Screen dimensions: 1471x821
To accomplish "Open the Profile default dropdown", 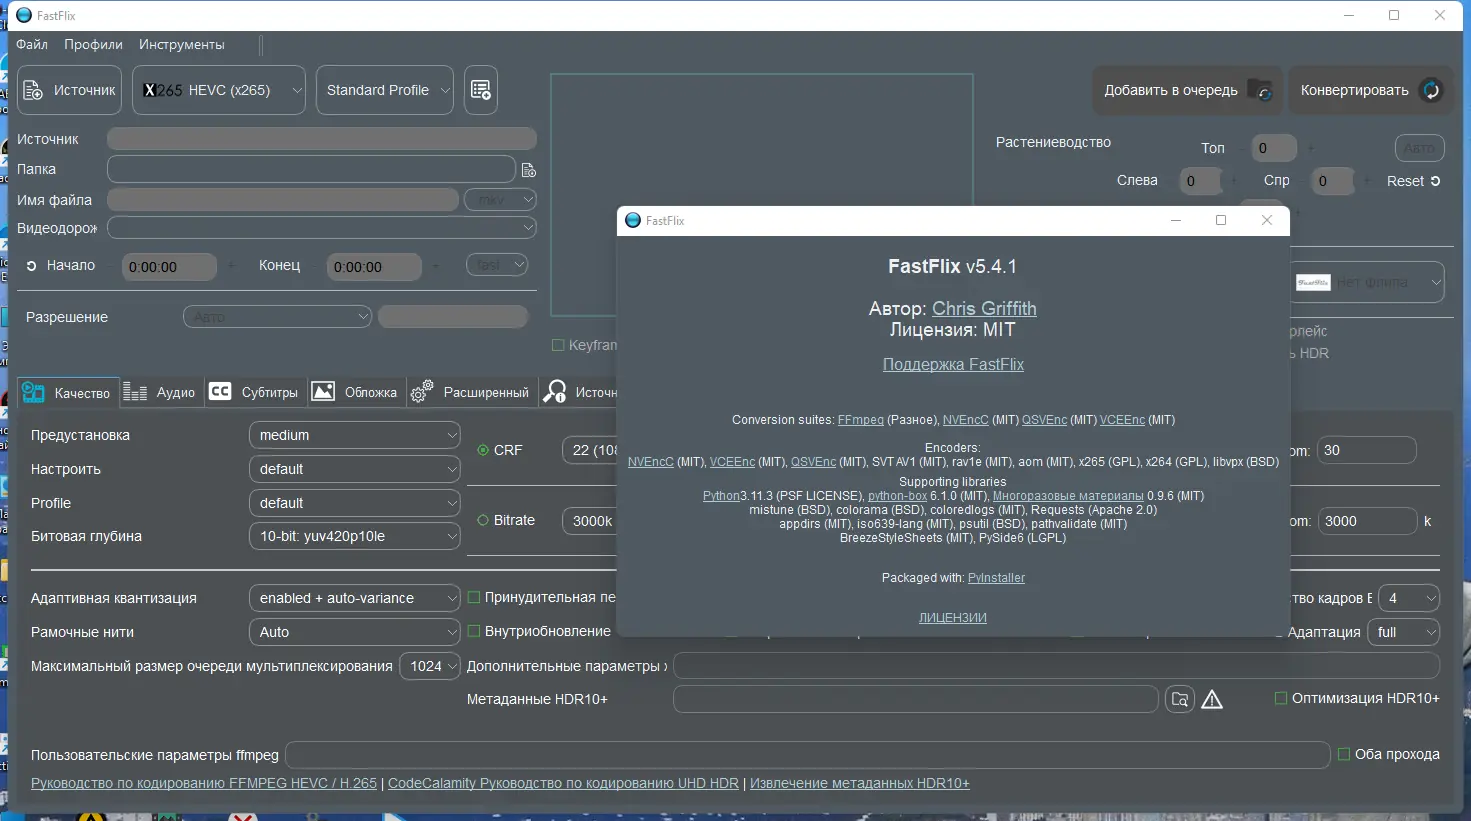I will pos(354,503).
